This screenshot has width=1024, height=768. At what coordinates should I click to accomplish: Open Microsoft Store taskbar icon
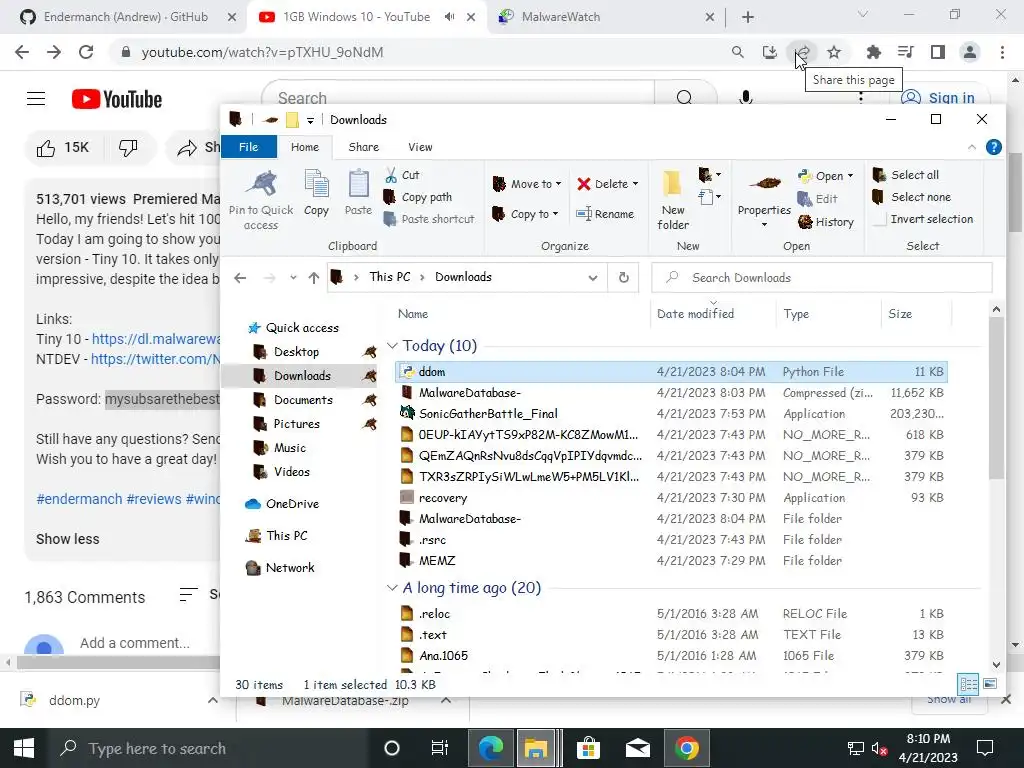click(588, 748)
